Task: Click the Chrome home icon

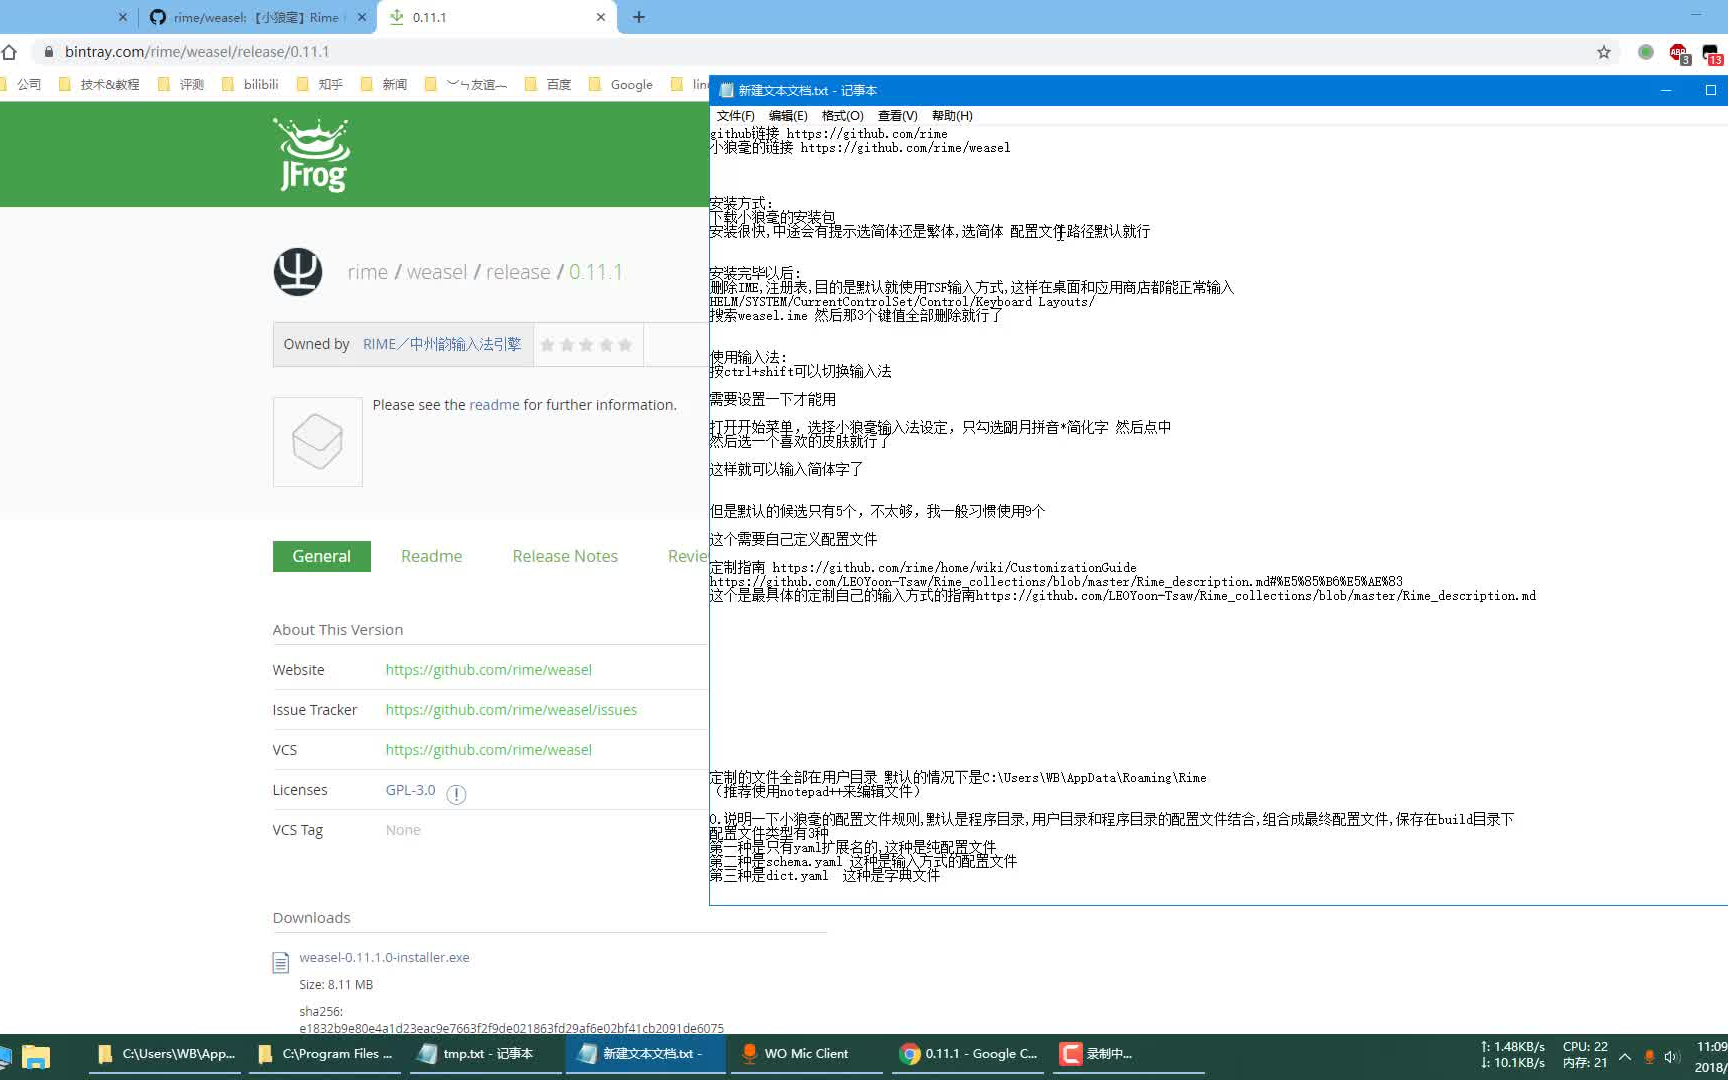Action: click(9, 52)
